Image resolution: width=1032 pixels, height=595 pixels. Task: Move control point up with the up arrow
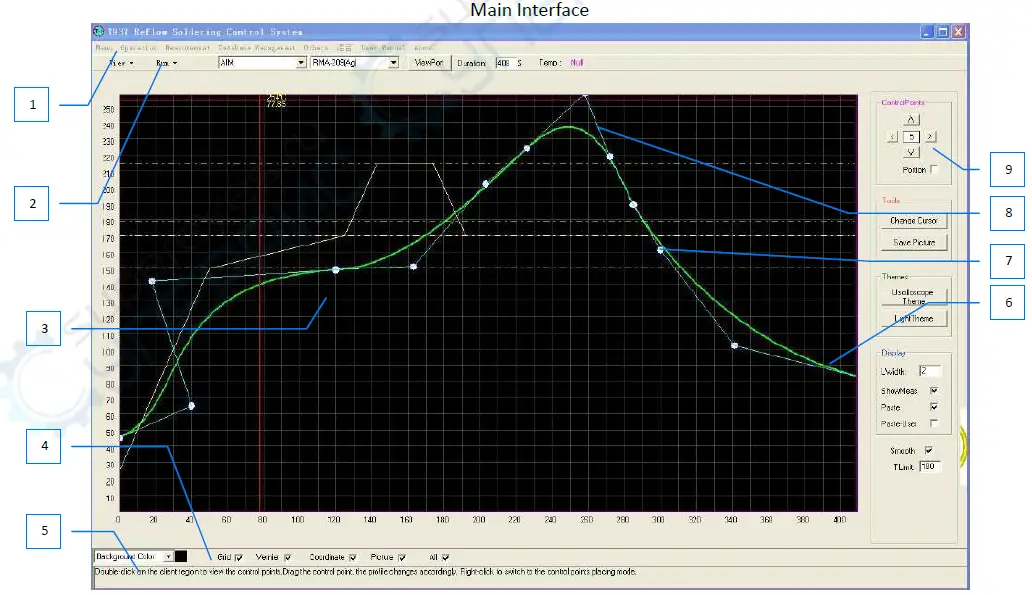pyautogui.click(x=911, y=119)
